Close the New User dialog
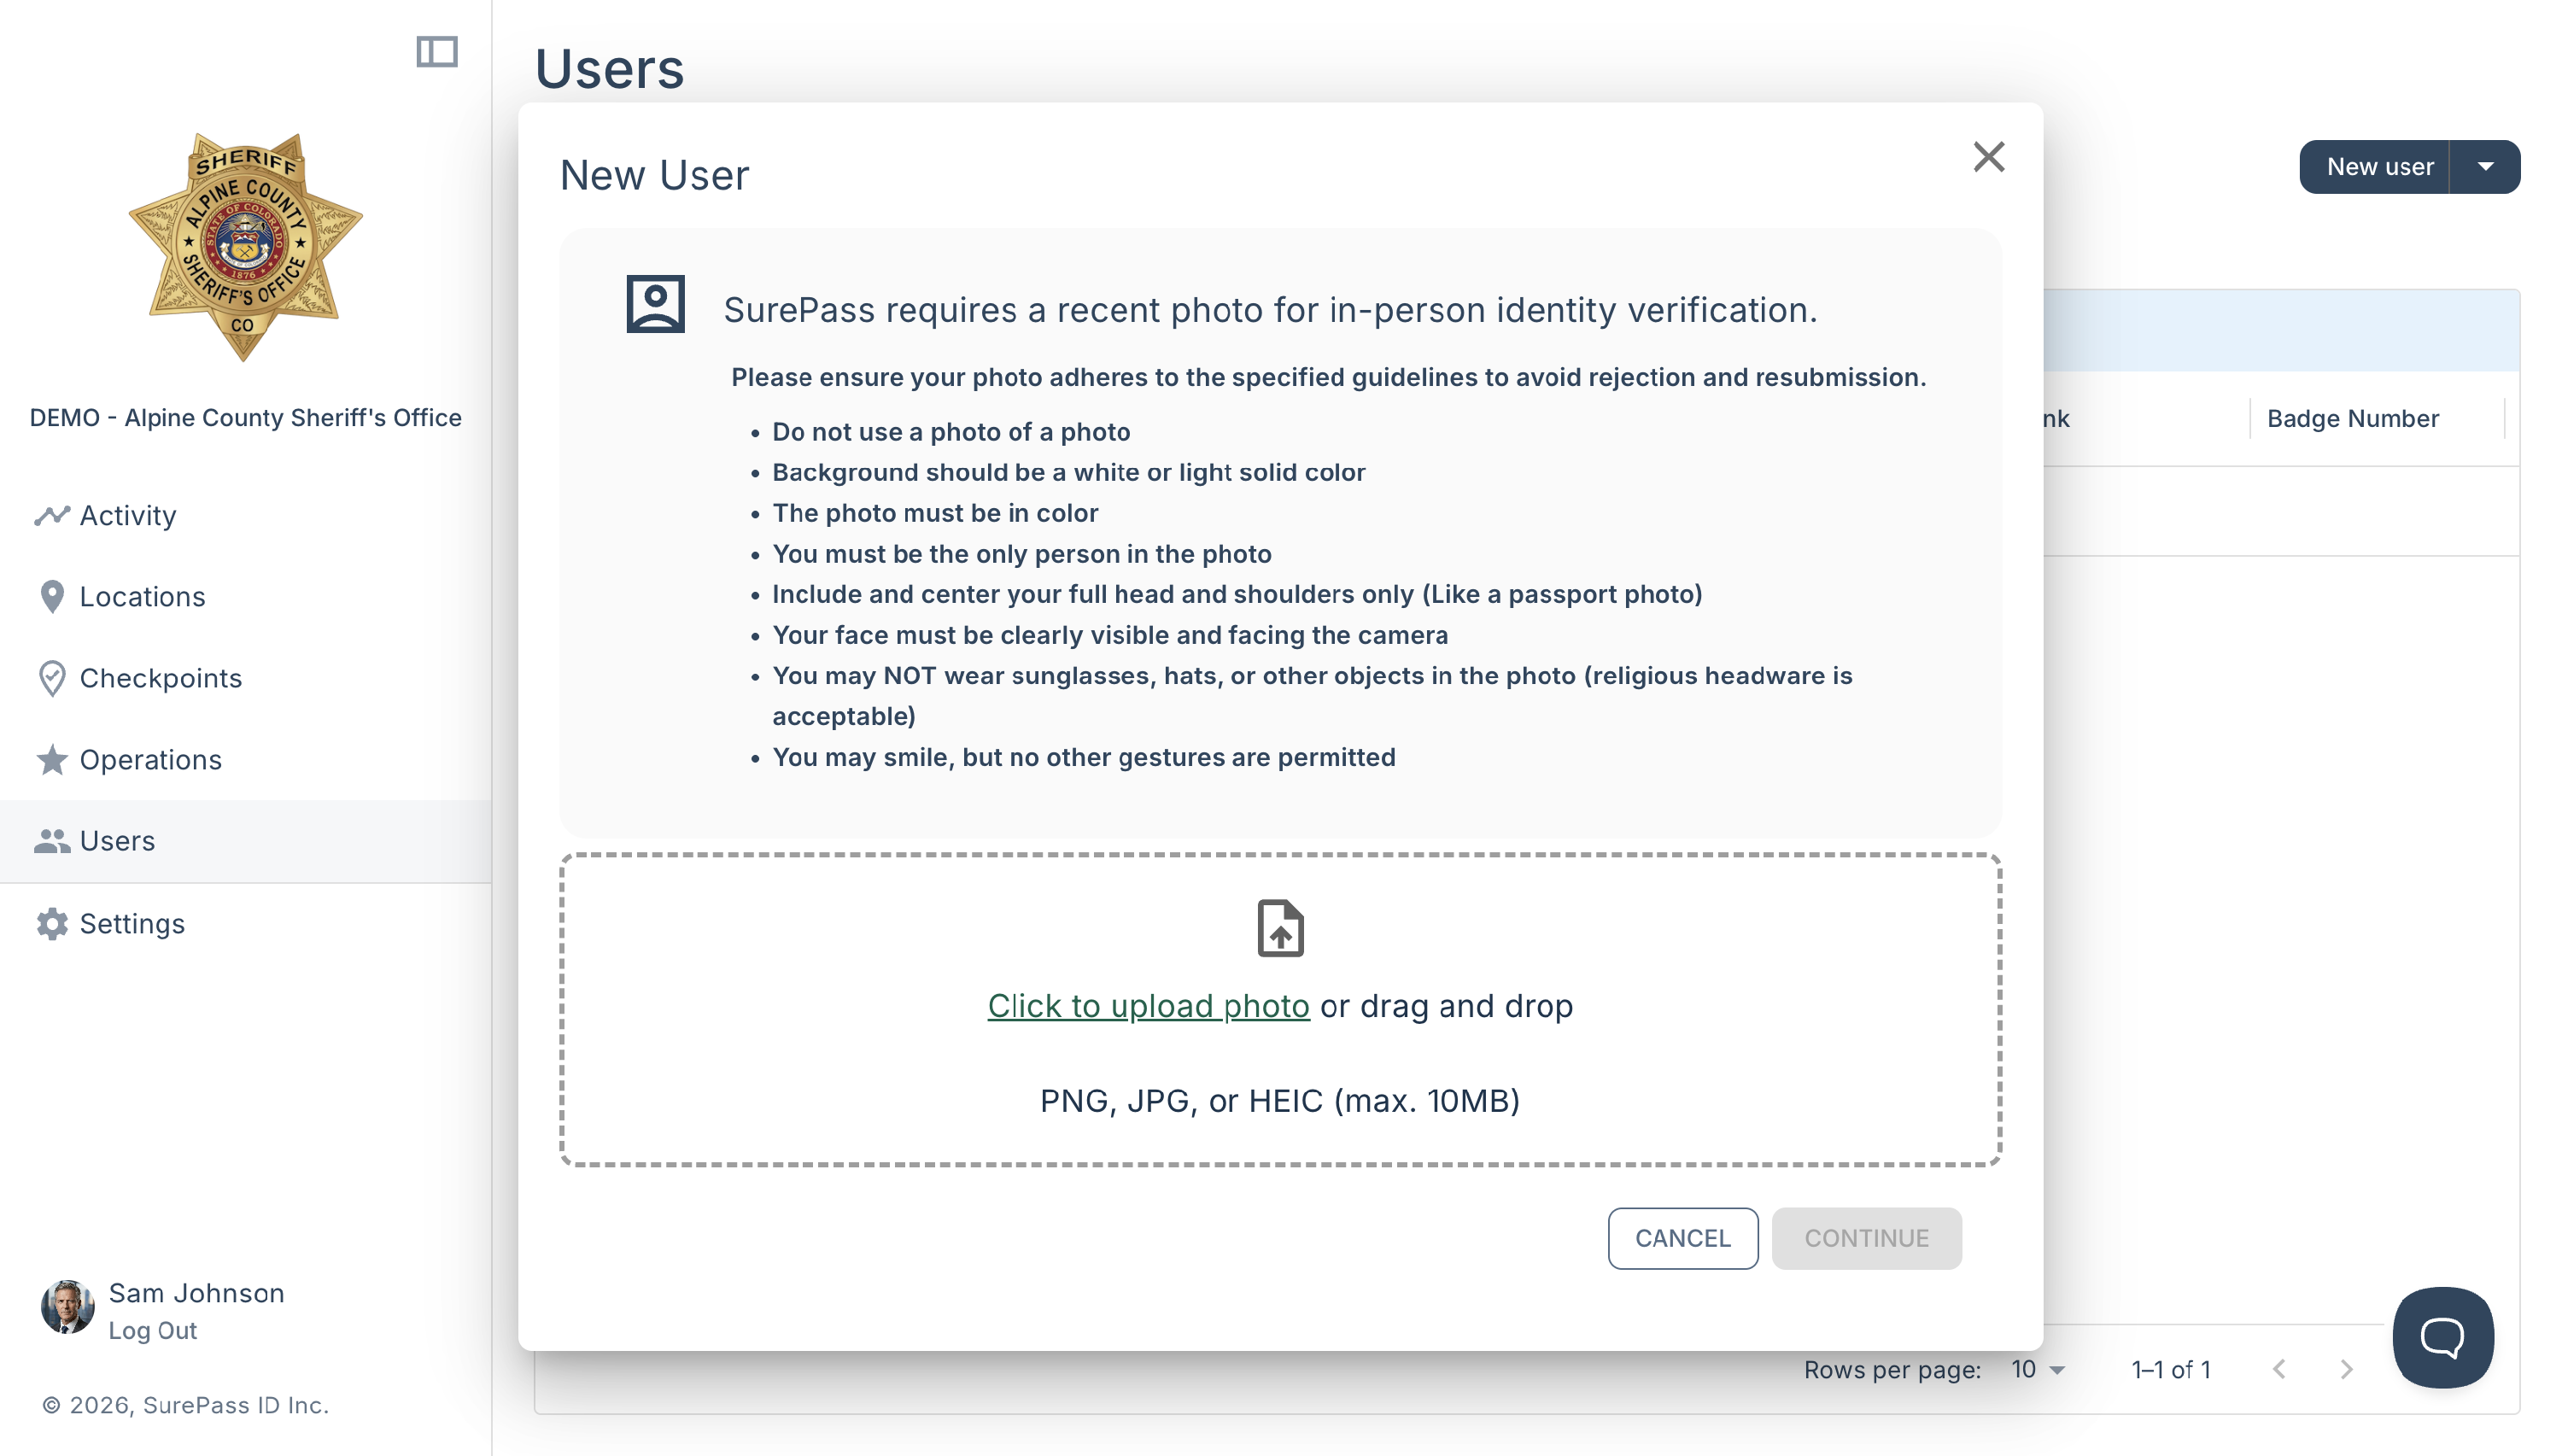This screenshot has width=2562, height=1456. pos(1988,157)
